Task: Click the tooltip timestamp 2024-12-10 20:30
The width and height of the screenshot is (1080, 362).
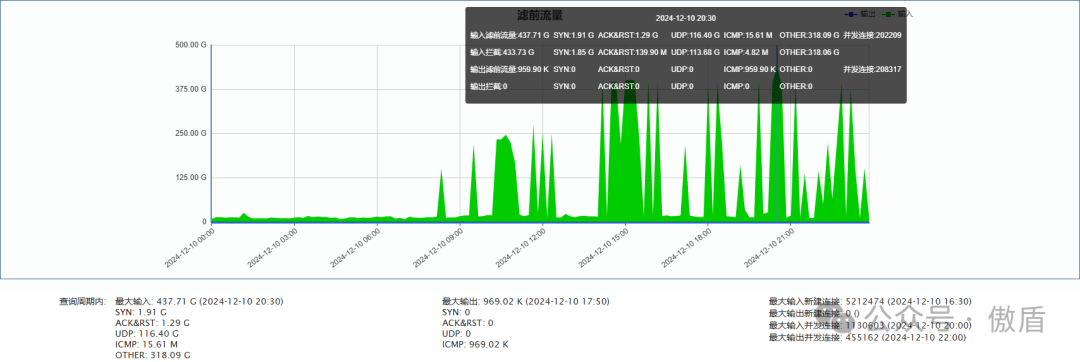Action: tap(685, 19)
